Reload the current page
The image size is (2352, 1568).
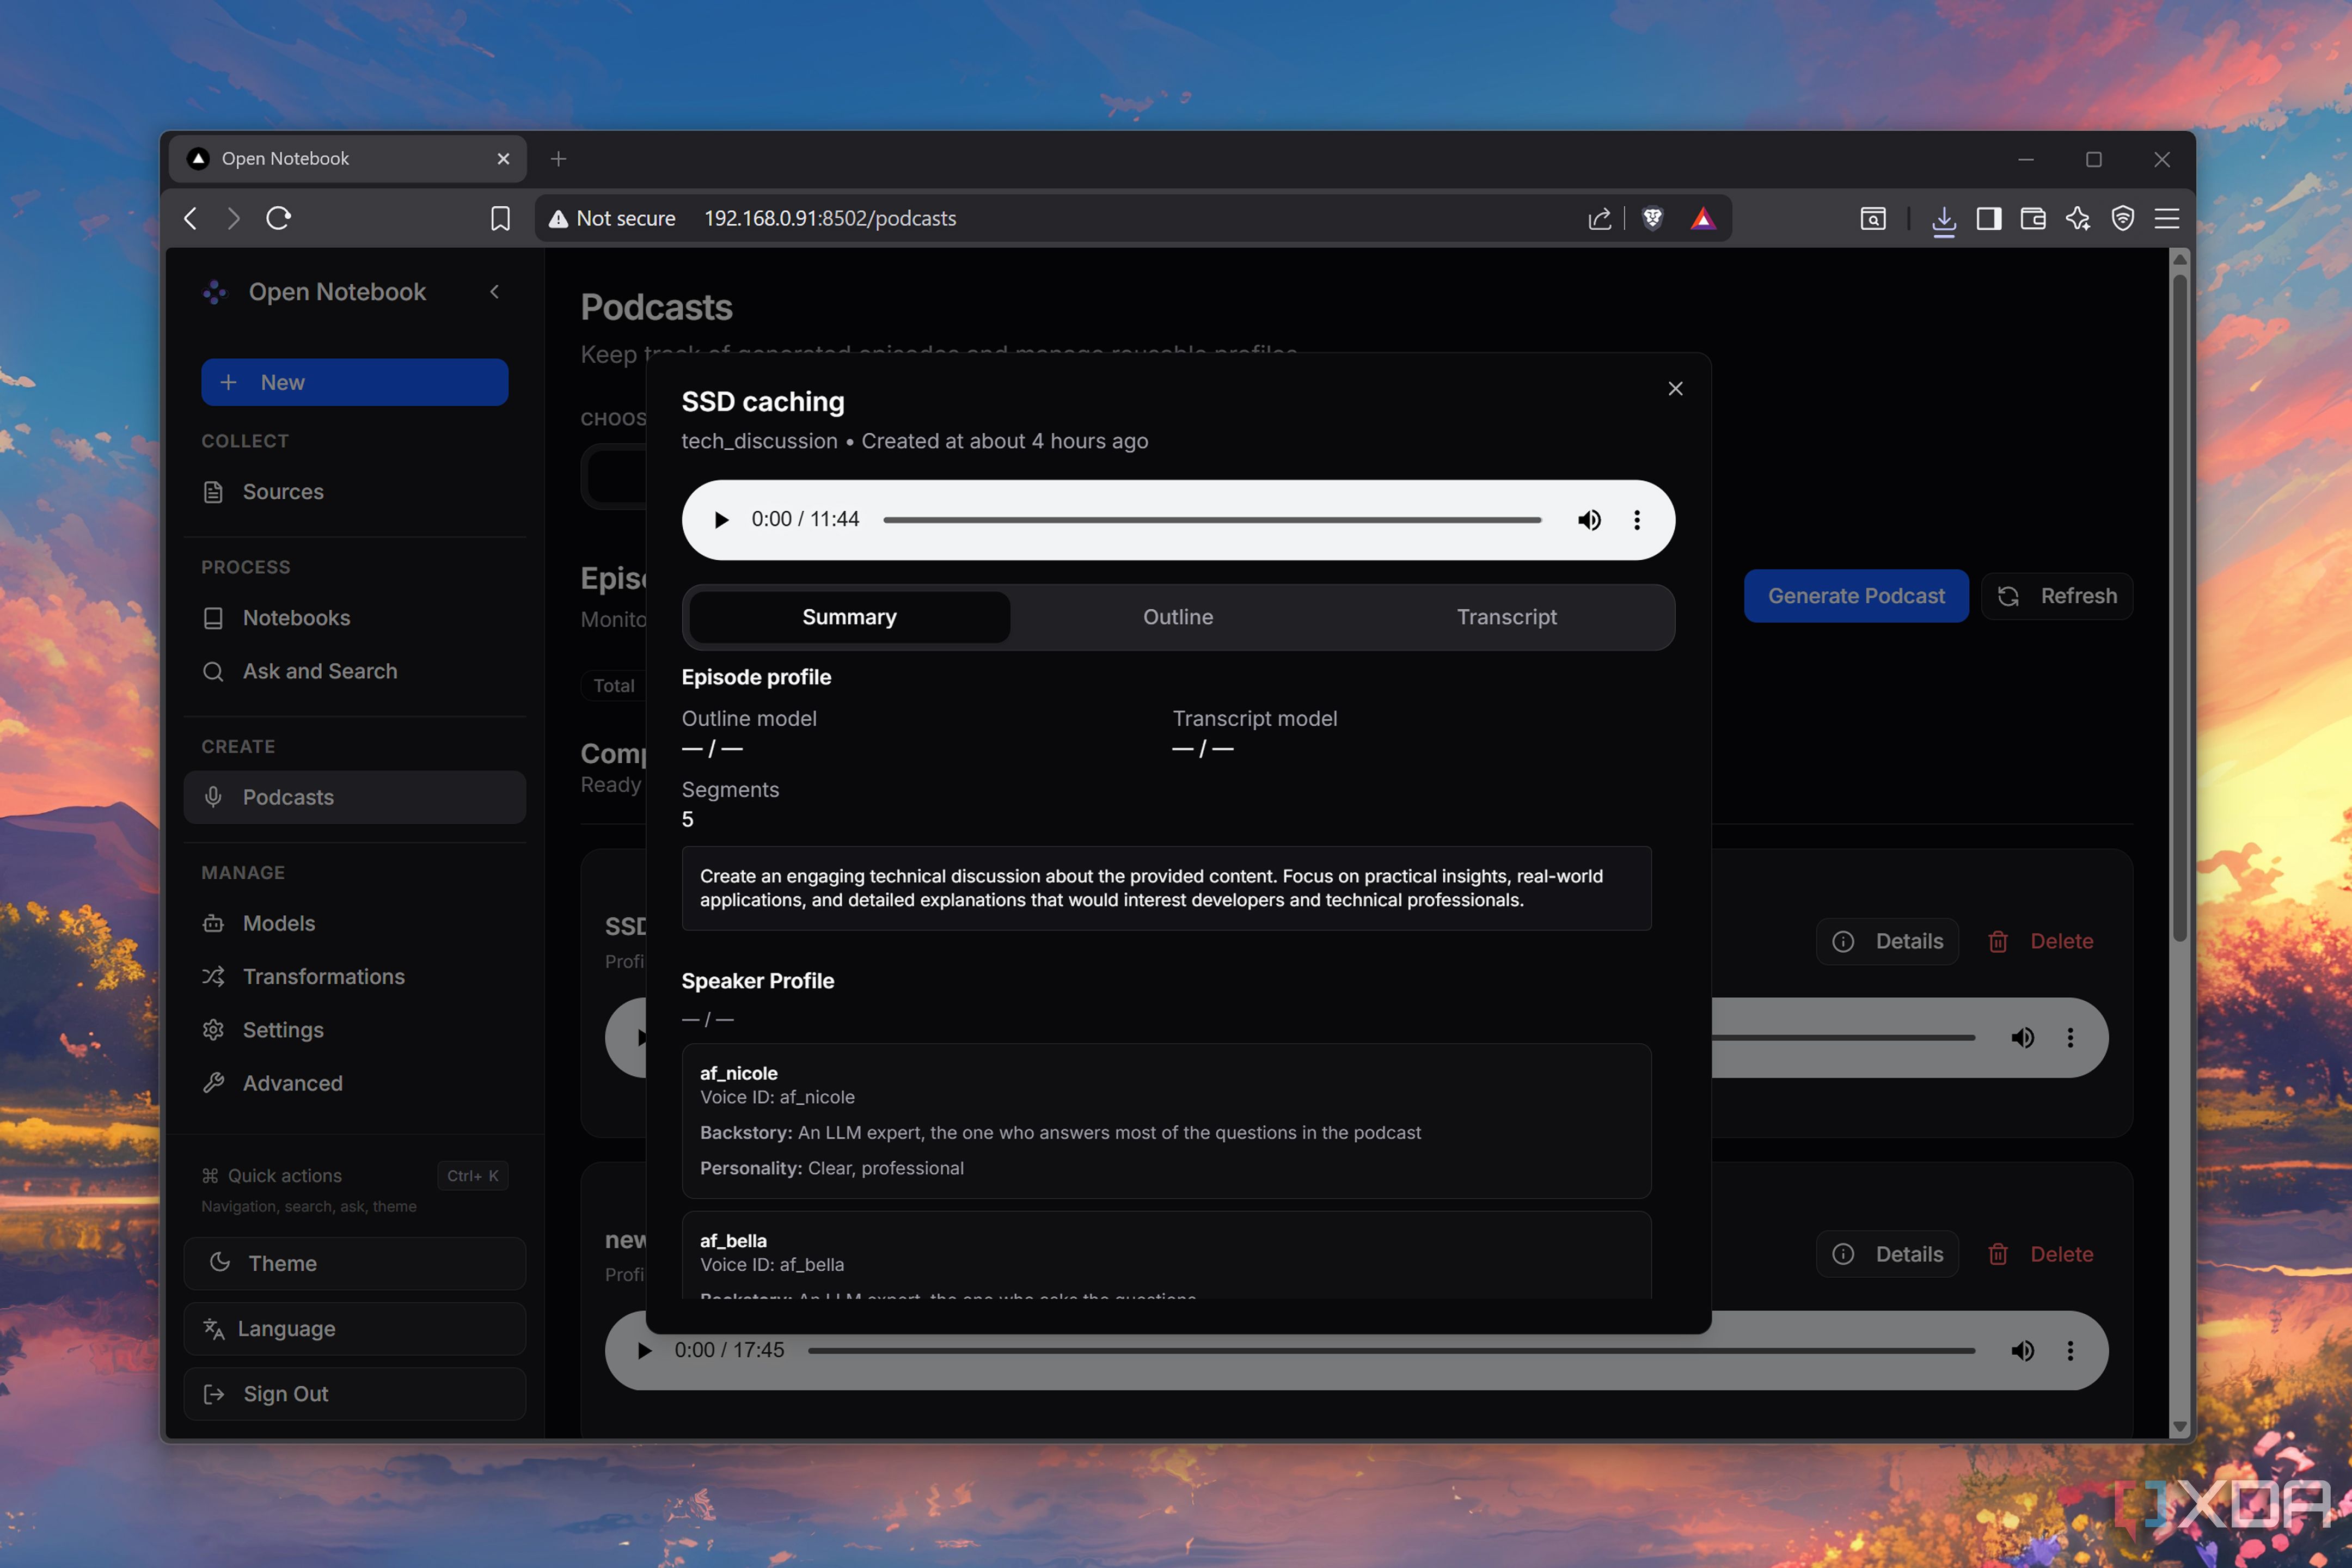coord(278,218)
